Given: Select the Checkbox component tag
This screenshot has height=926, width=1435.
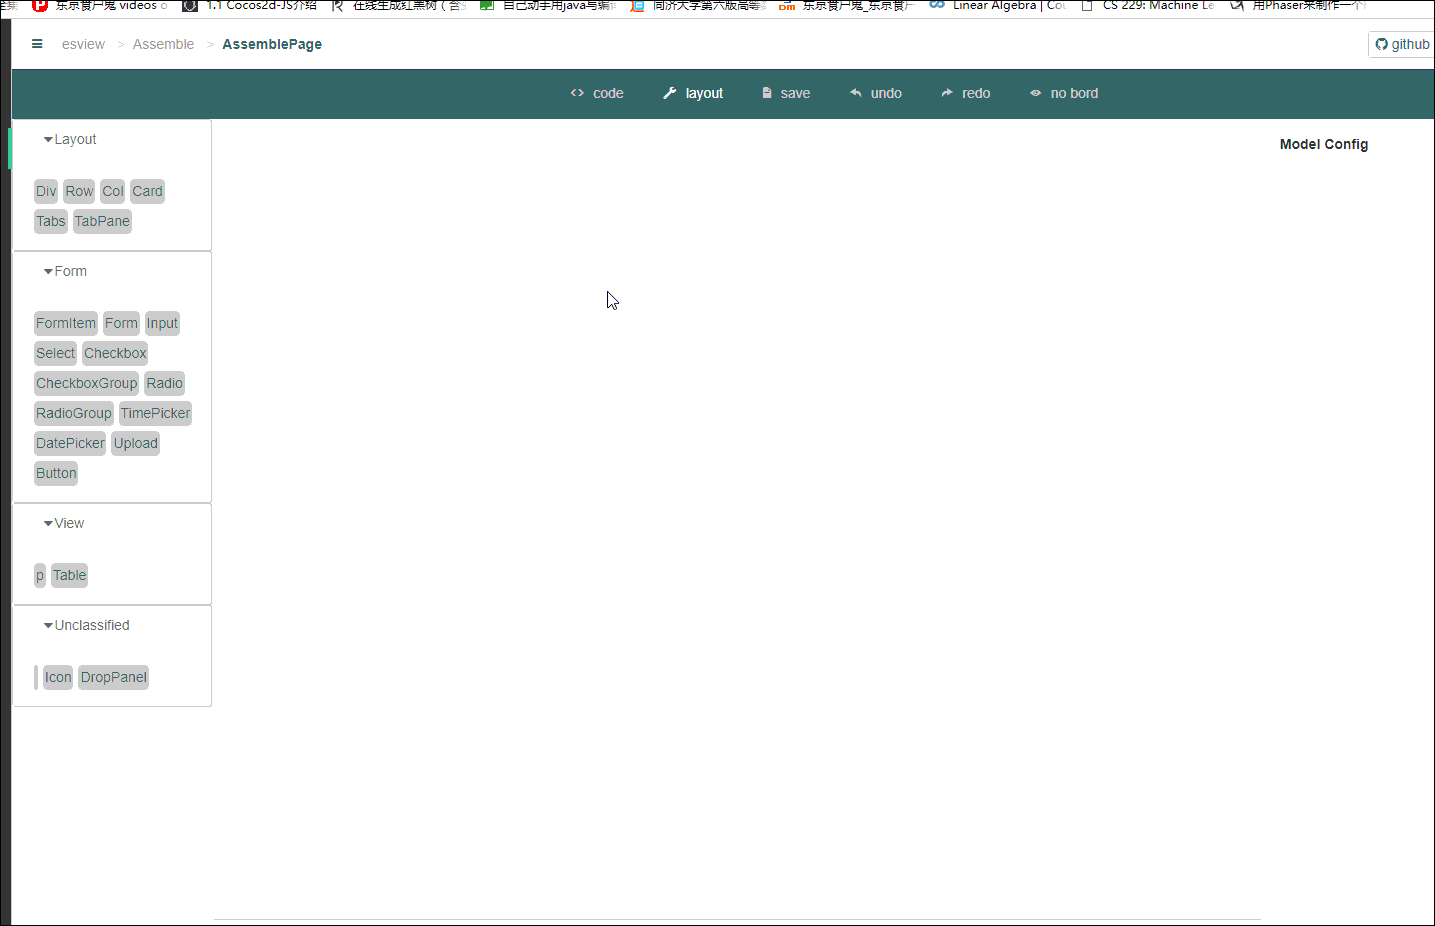Looking at the screenshot, I should (x=115, y=353).
